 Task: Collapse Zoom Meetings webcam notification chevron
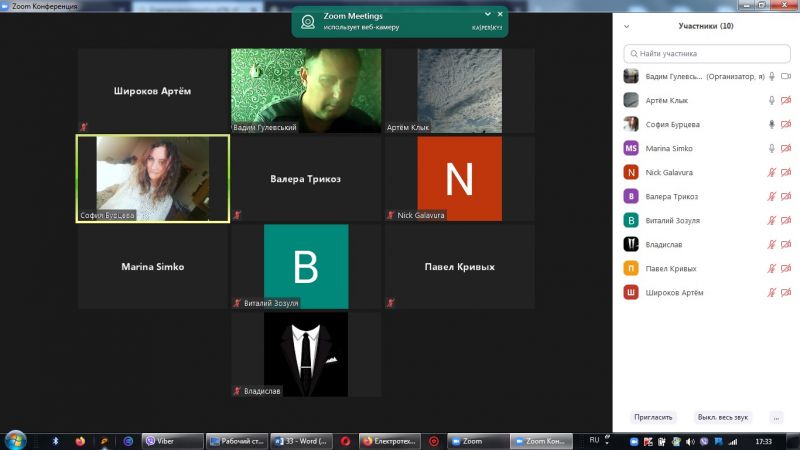(x=488, y=14)
